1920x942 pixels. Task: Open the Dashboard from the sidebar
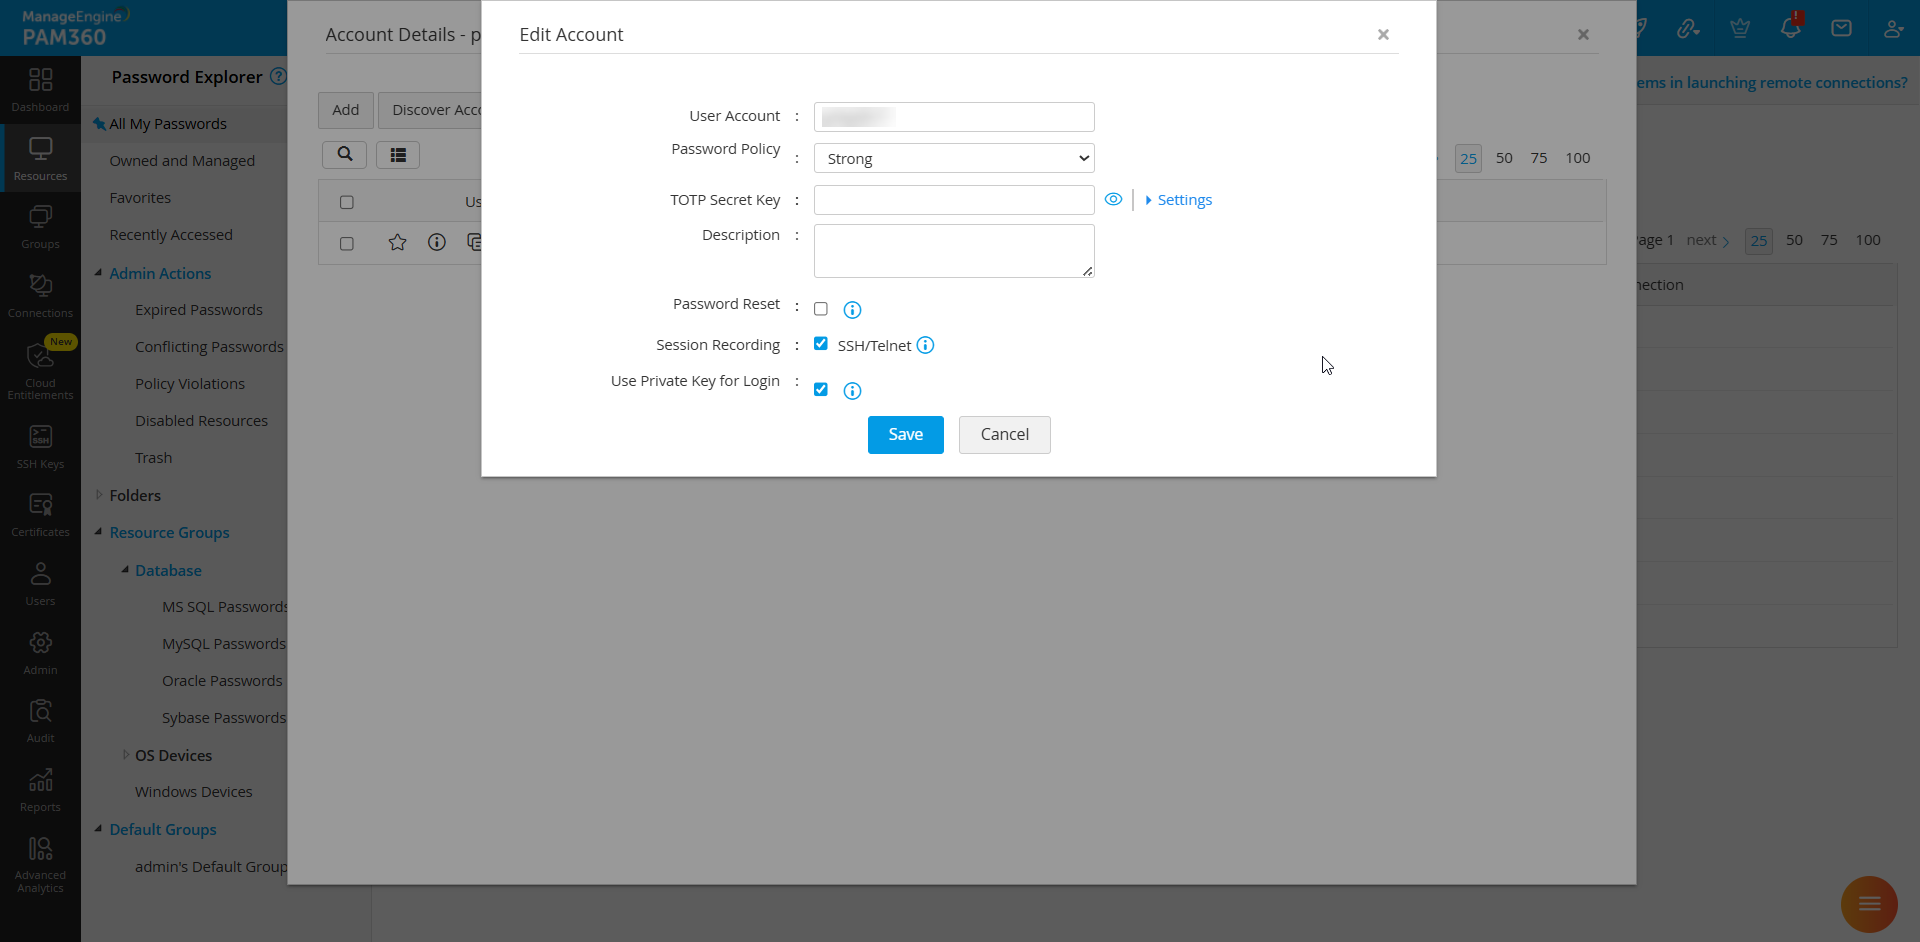tap(40, 90)
